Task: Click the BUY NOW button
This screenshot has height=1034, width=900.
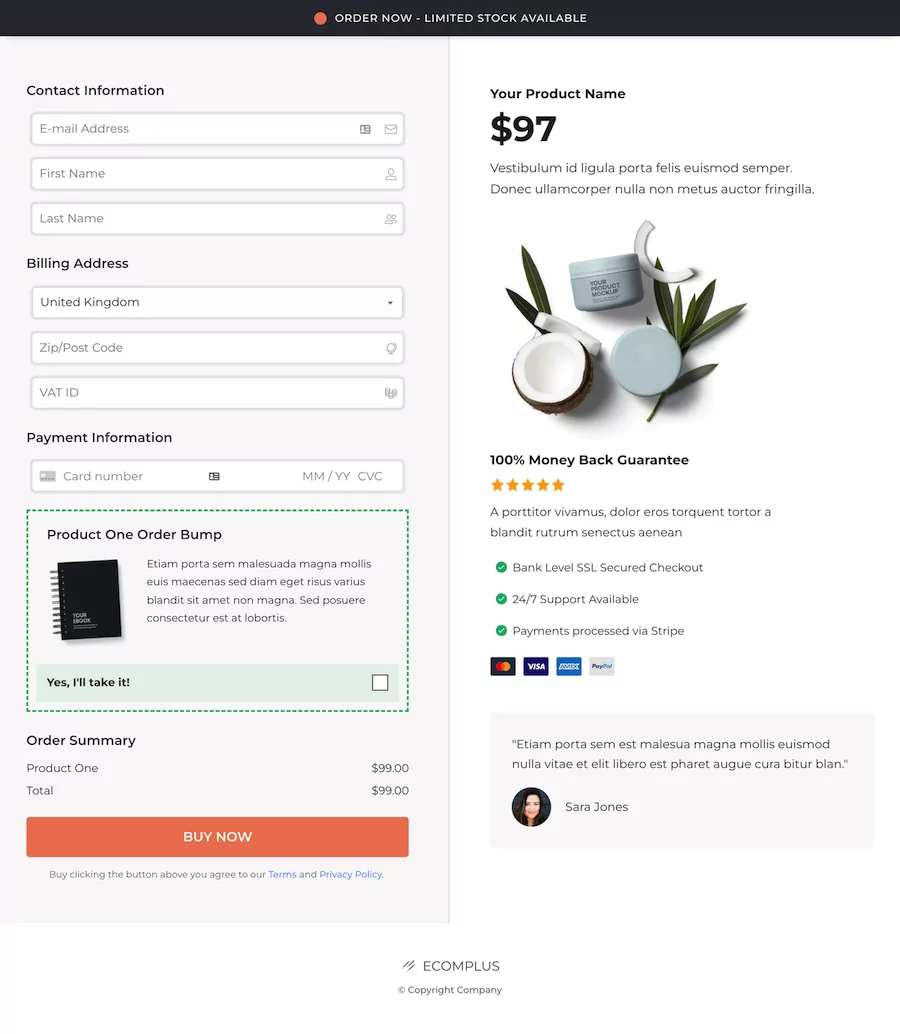Action: [218, 837]
